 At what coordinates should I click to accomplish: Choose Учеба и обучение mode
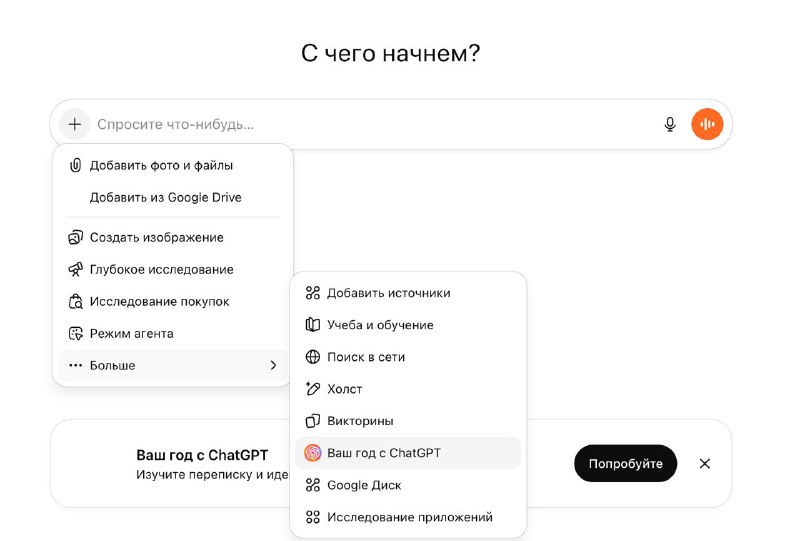point(408,325)
